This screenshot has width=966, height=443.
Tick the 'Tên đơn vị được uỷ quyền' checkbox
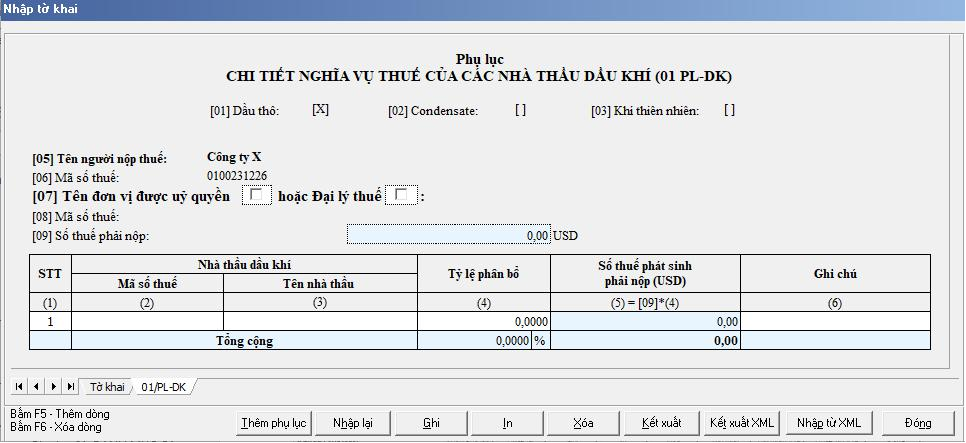[257, 196]
